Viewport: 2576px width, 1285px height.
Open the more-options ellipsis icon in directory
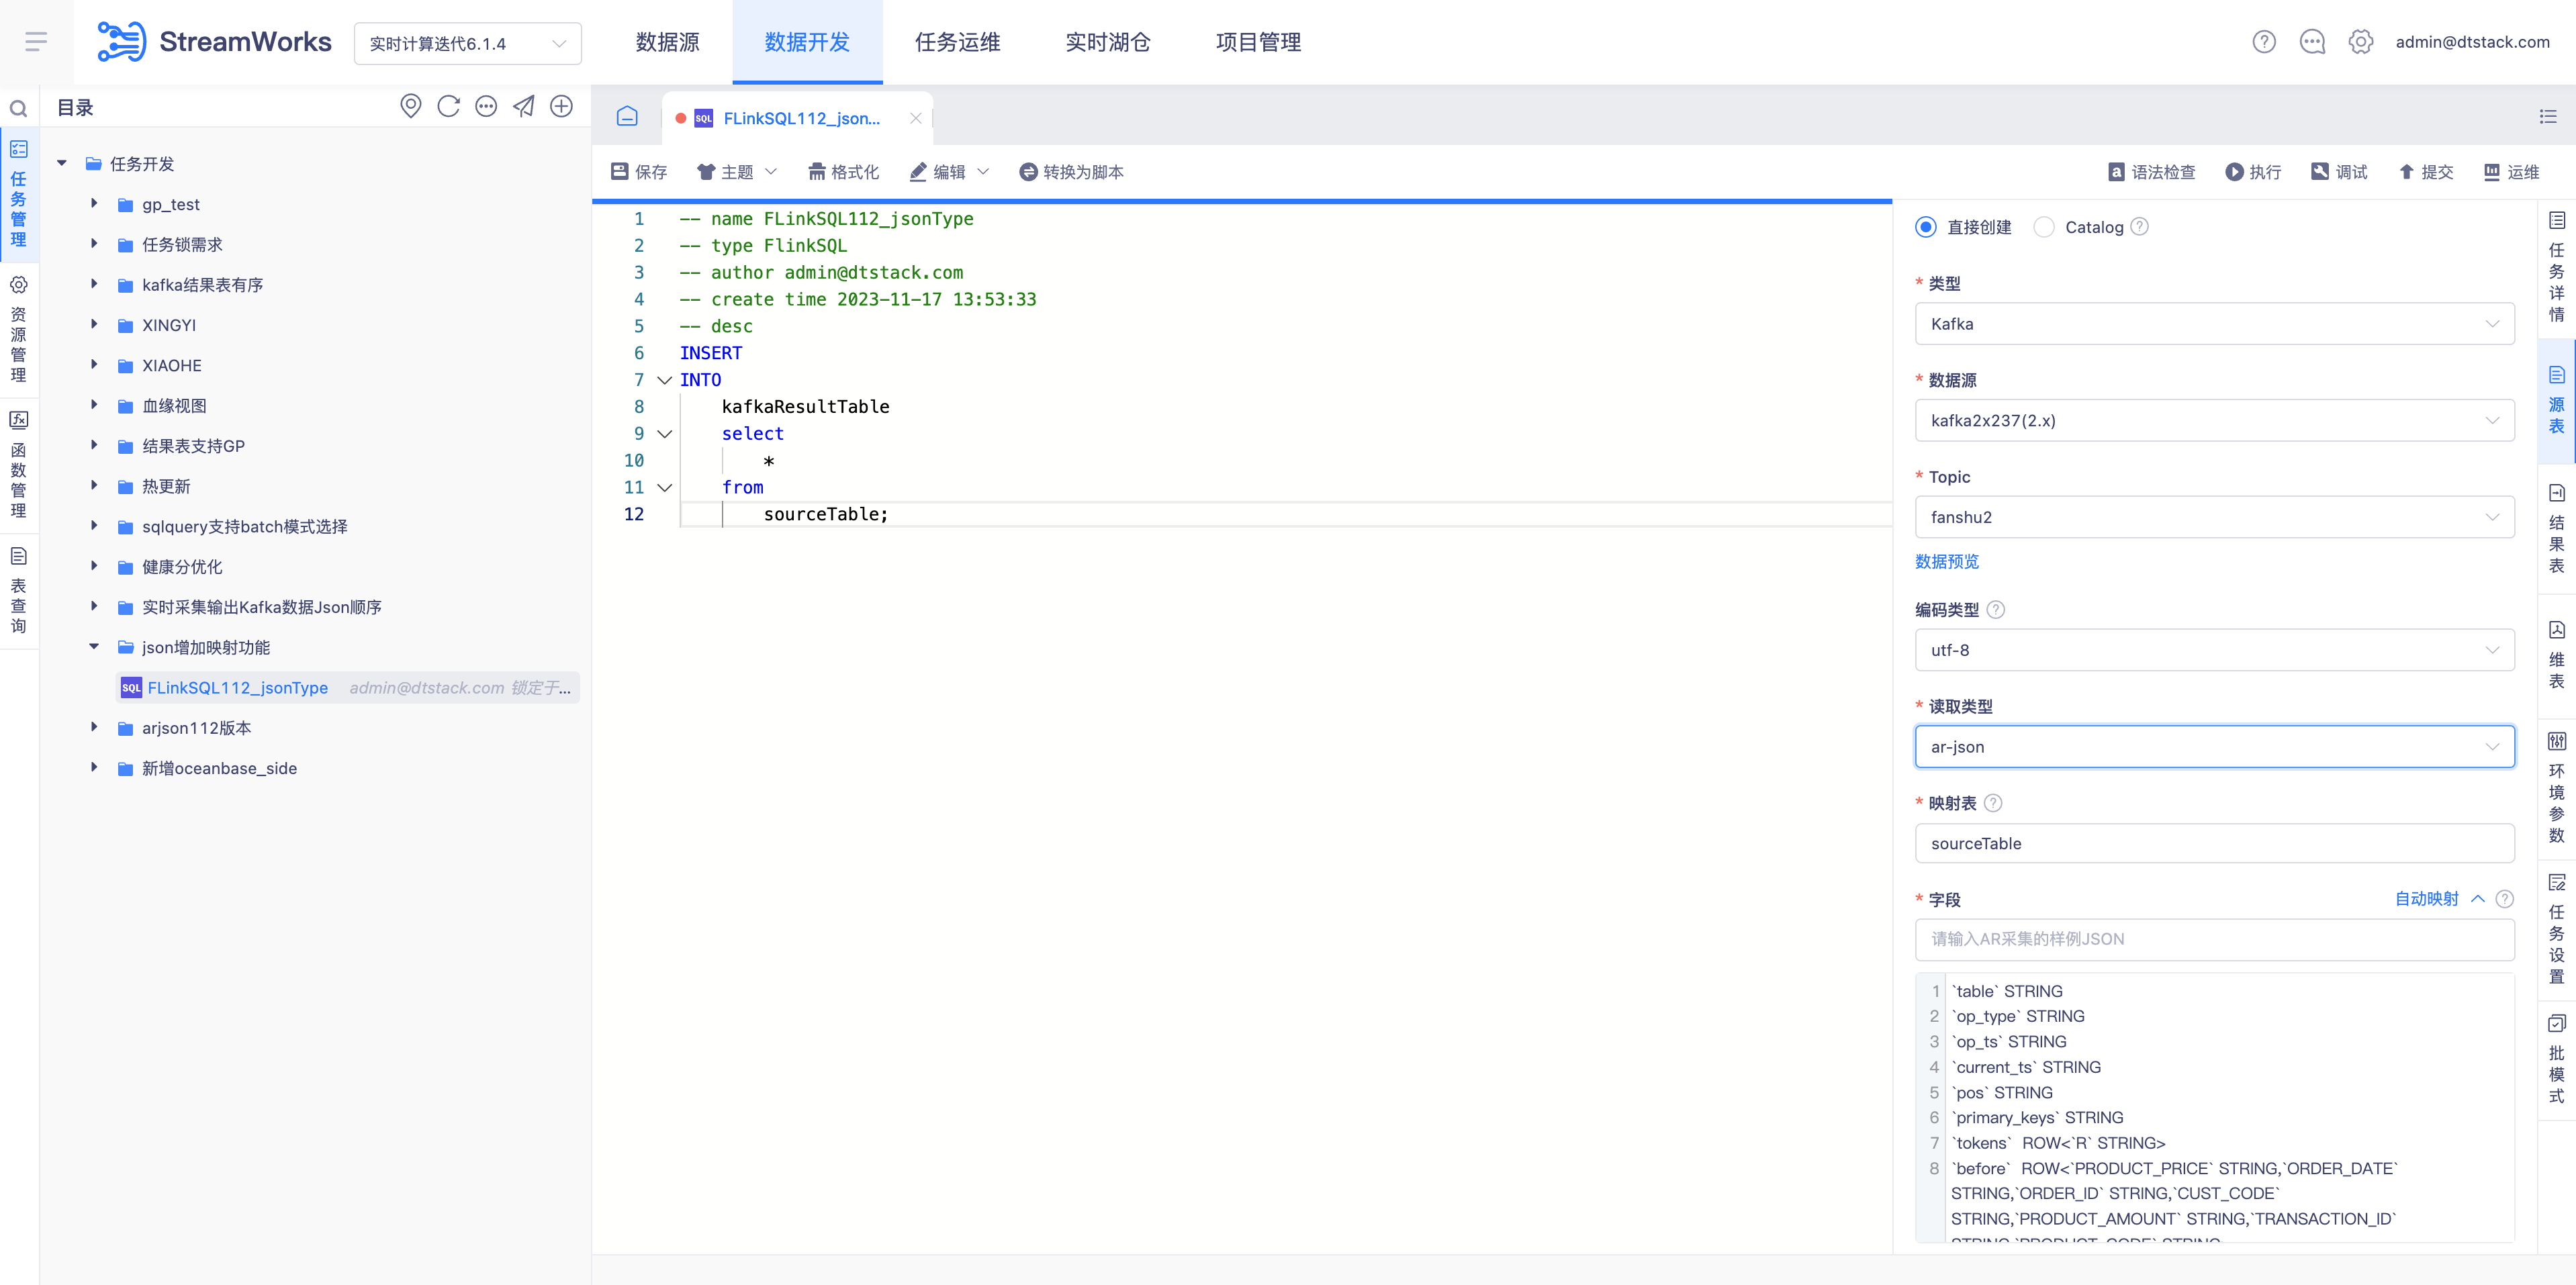tap(486, 106)
